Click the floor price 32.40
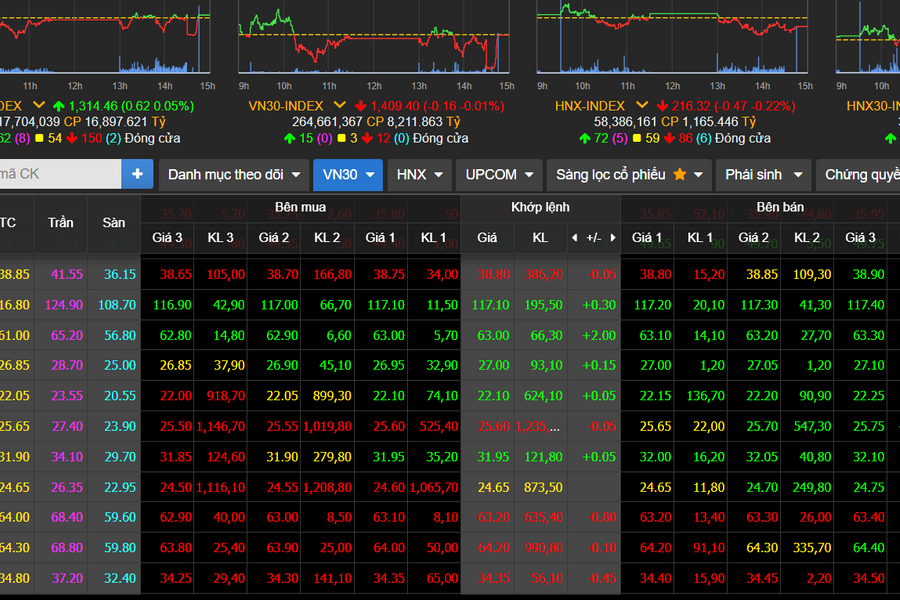This screenshot has height=600, width=900. (120, 578)
